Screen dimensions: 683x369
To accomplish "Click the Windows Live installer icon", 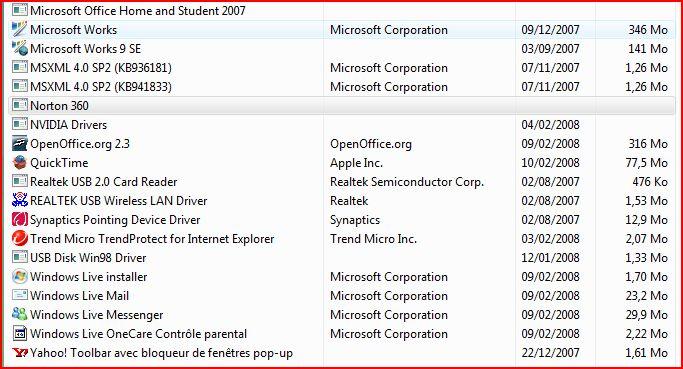I will coord(20,277).
